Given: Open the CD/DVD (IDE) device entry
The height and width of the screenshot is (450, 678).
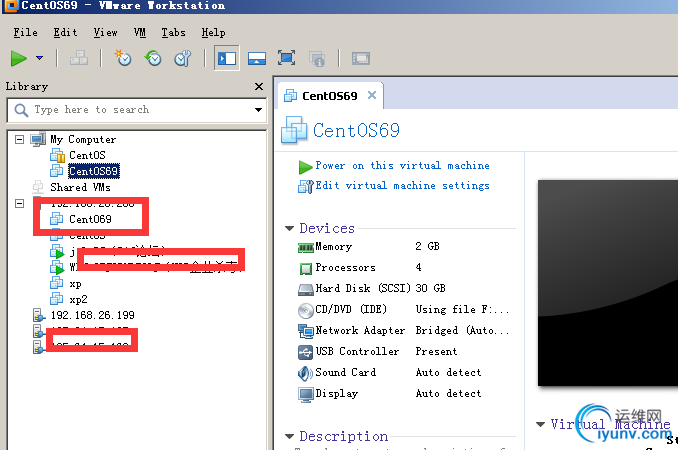Looking at the screenshot, I should (351, 309).
